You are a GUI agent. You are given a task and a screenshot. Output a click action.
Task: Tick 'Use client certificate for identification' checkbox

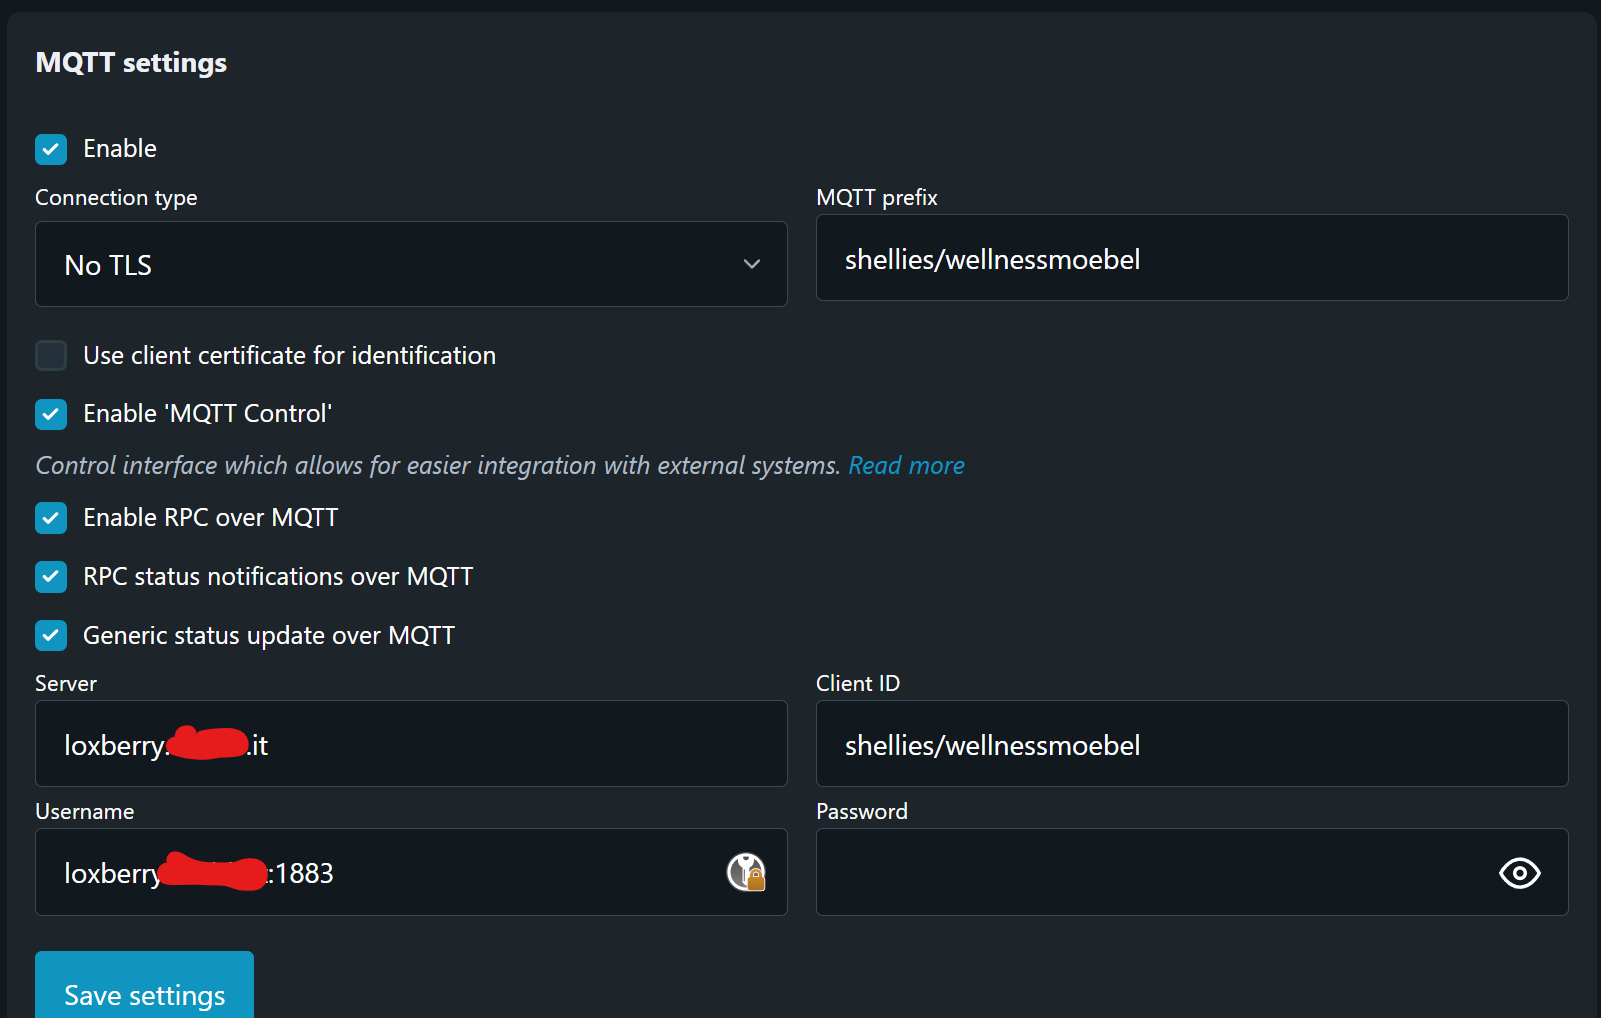(x=51, y=355)
